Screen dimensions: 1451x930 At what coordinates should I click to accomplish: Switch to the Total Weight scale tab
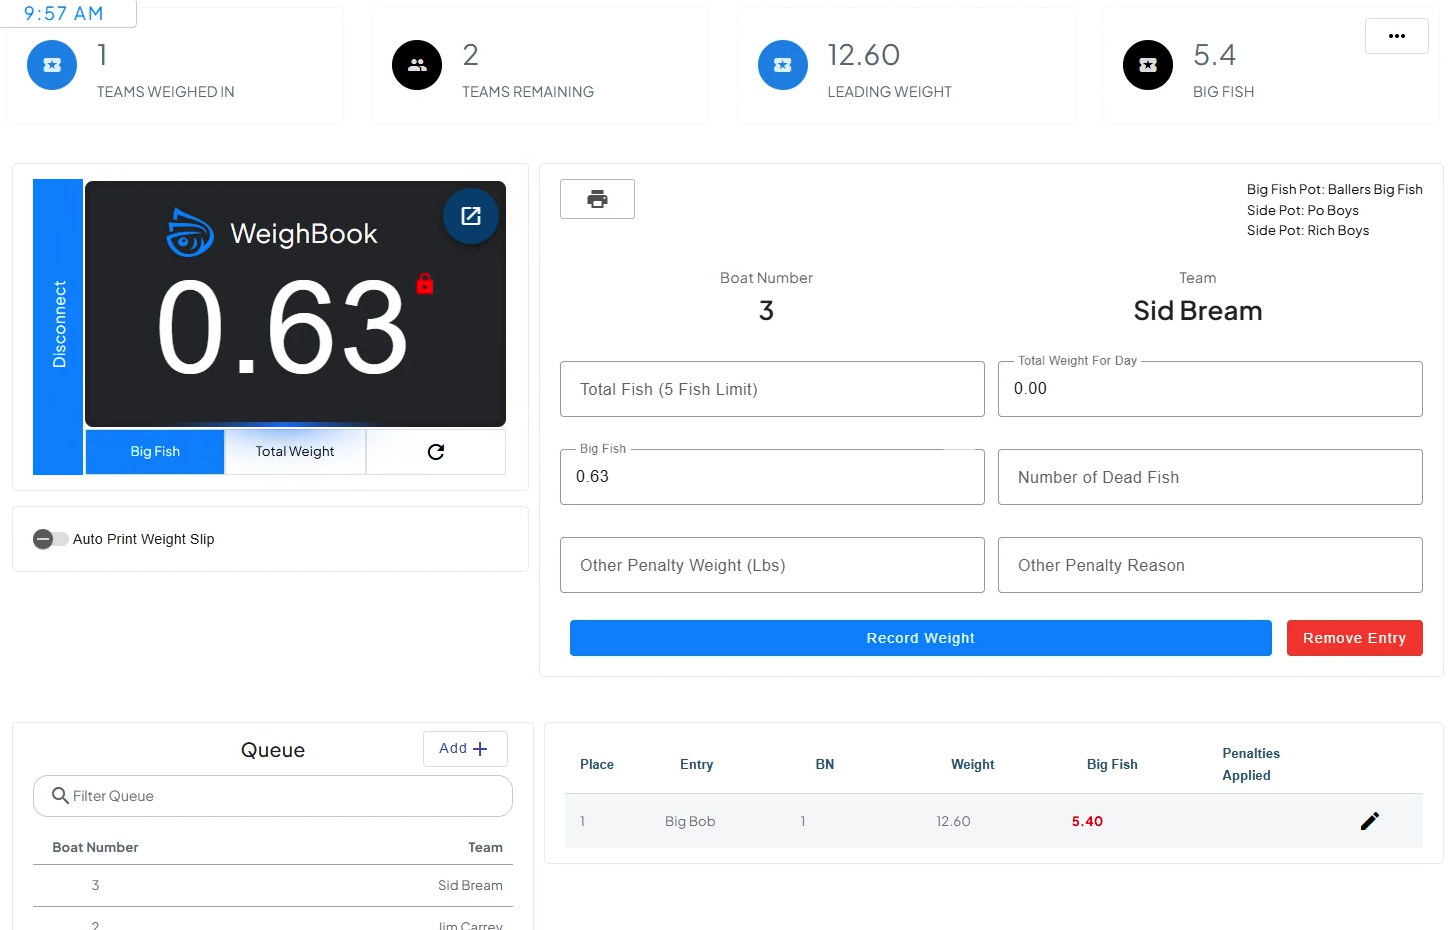point(295,452)
